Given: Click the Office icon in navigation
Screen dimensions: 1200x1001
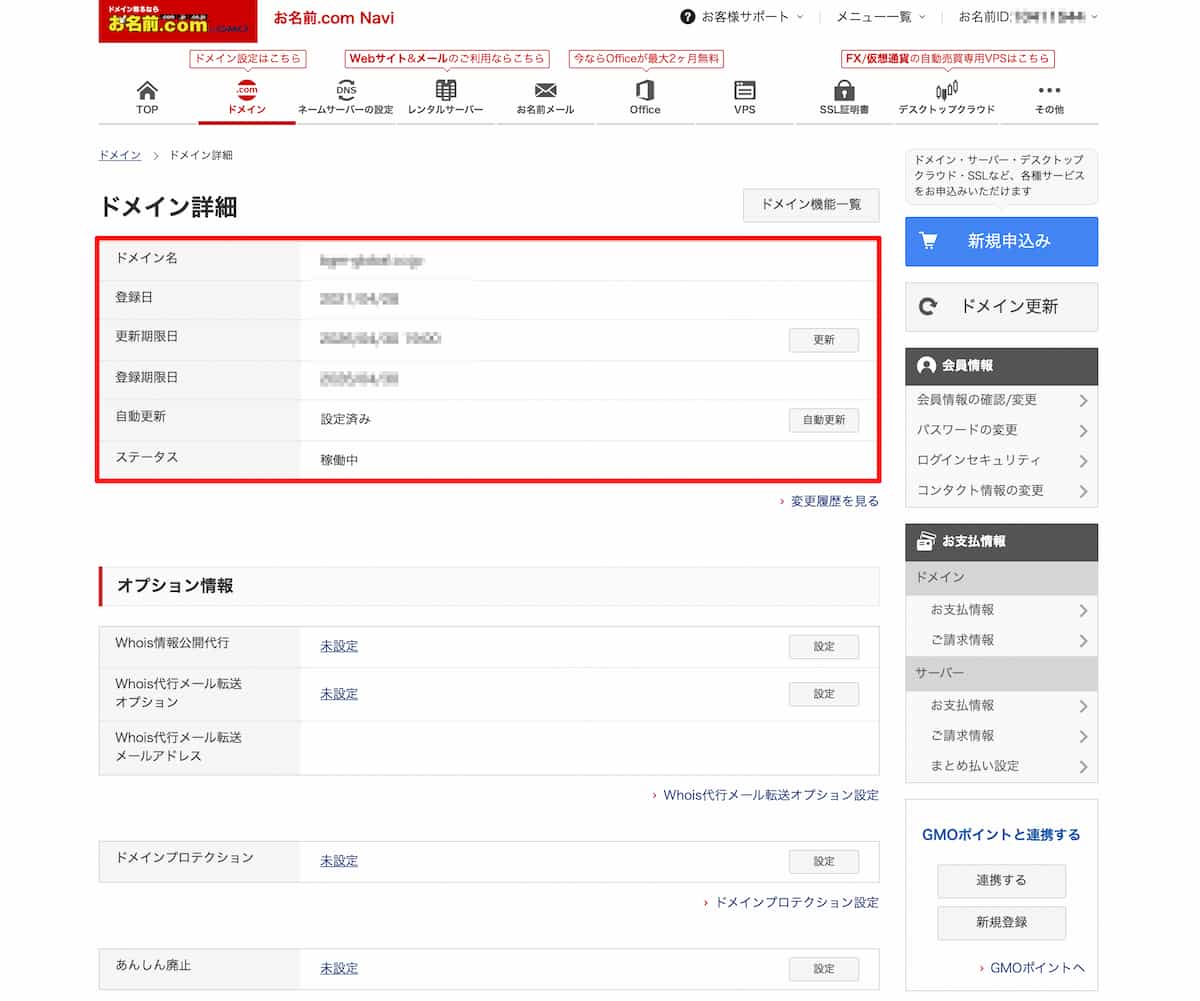Looking at the screenshot, I should [645, 91].
